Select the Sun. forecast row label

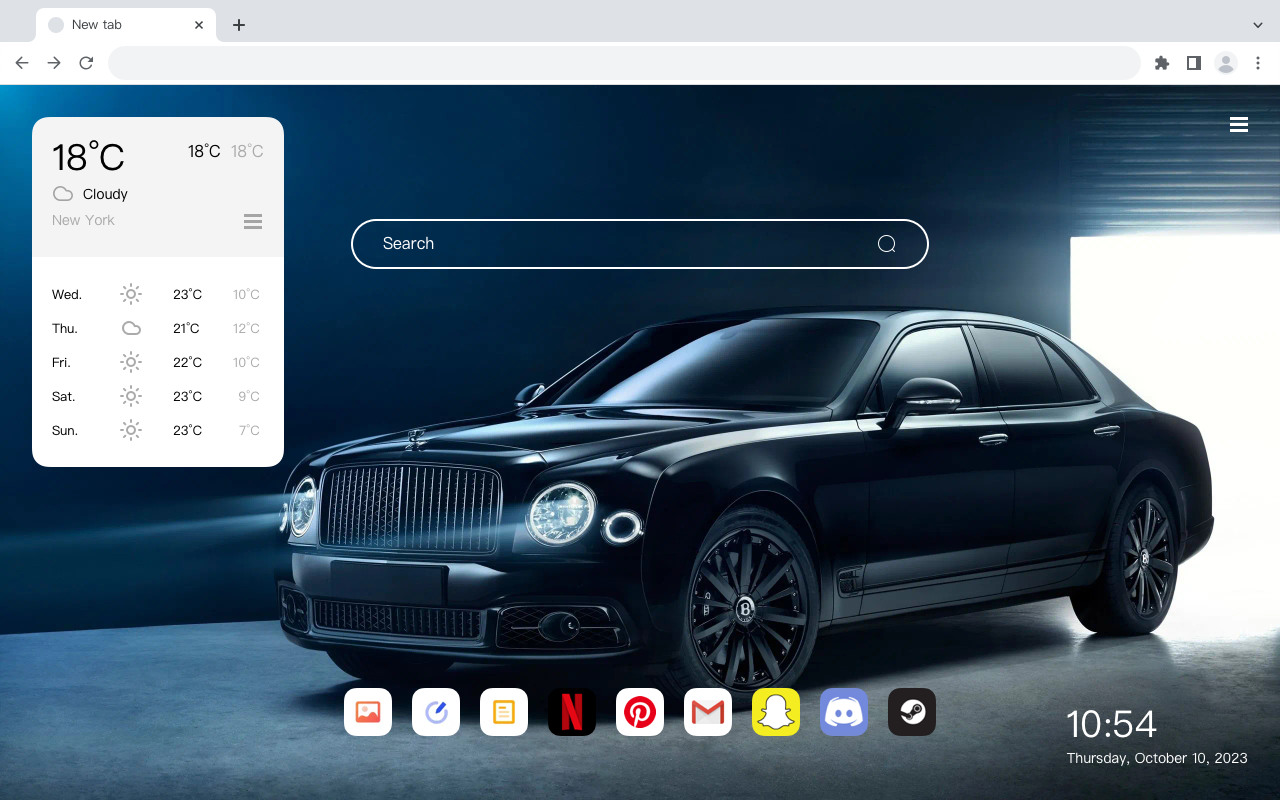tap(65, 431)
